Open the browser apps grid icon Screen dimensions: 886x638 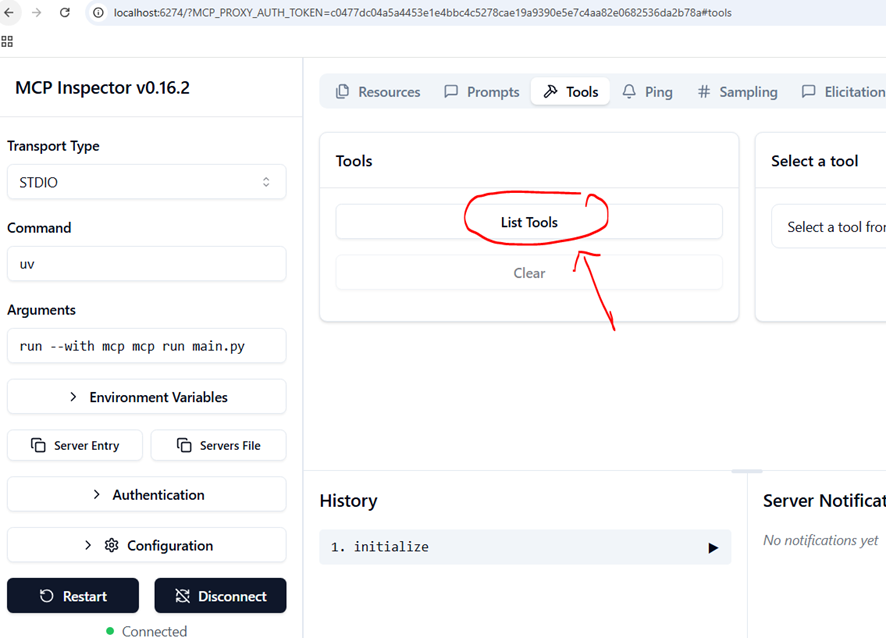(x=7, y=41)
